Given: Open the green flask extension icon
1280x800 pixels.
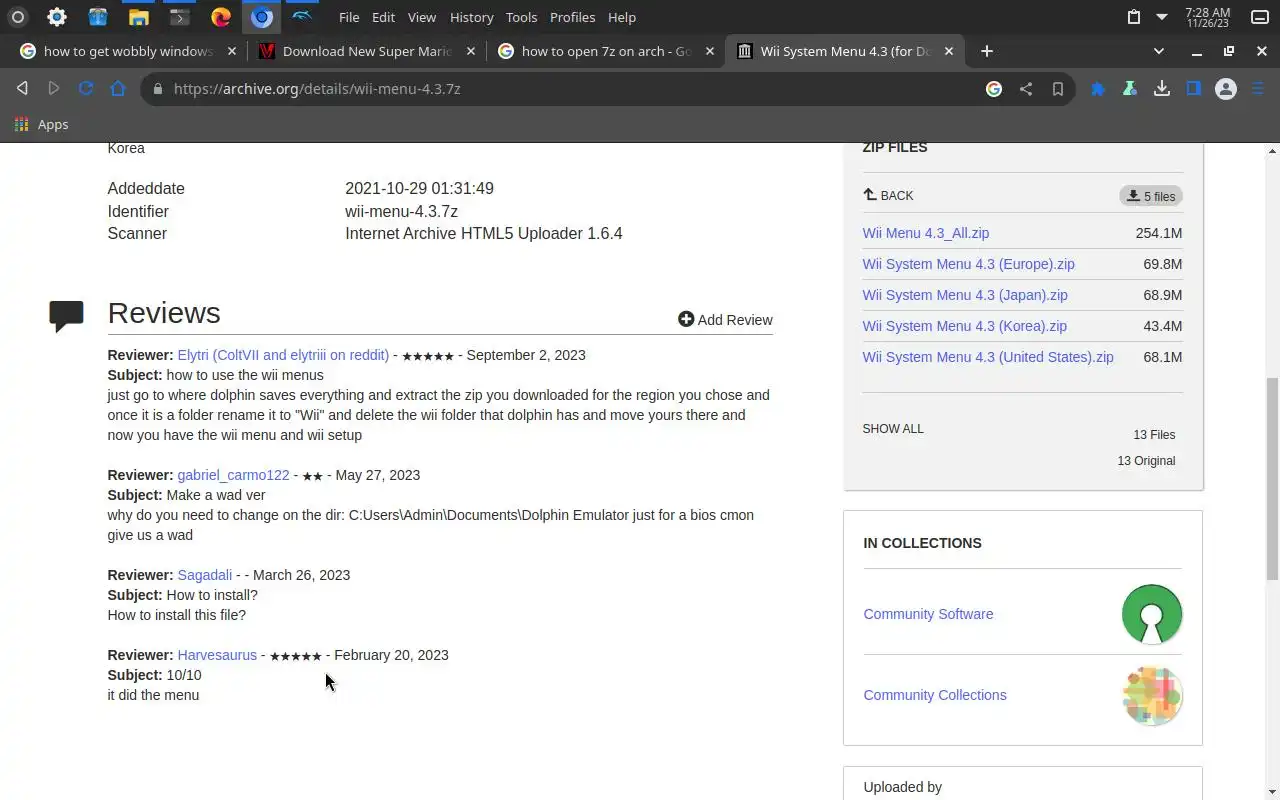Looking at the screenshot, I should pyautogui.click(x=1129, y=89).
